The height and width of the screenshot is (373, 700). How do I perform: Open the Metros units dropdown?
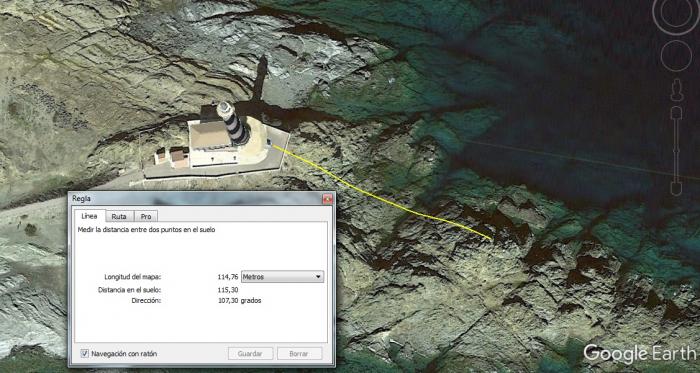282,277
